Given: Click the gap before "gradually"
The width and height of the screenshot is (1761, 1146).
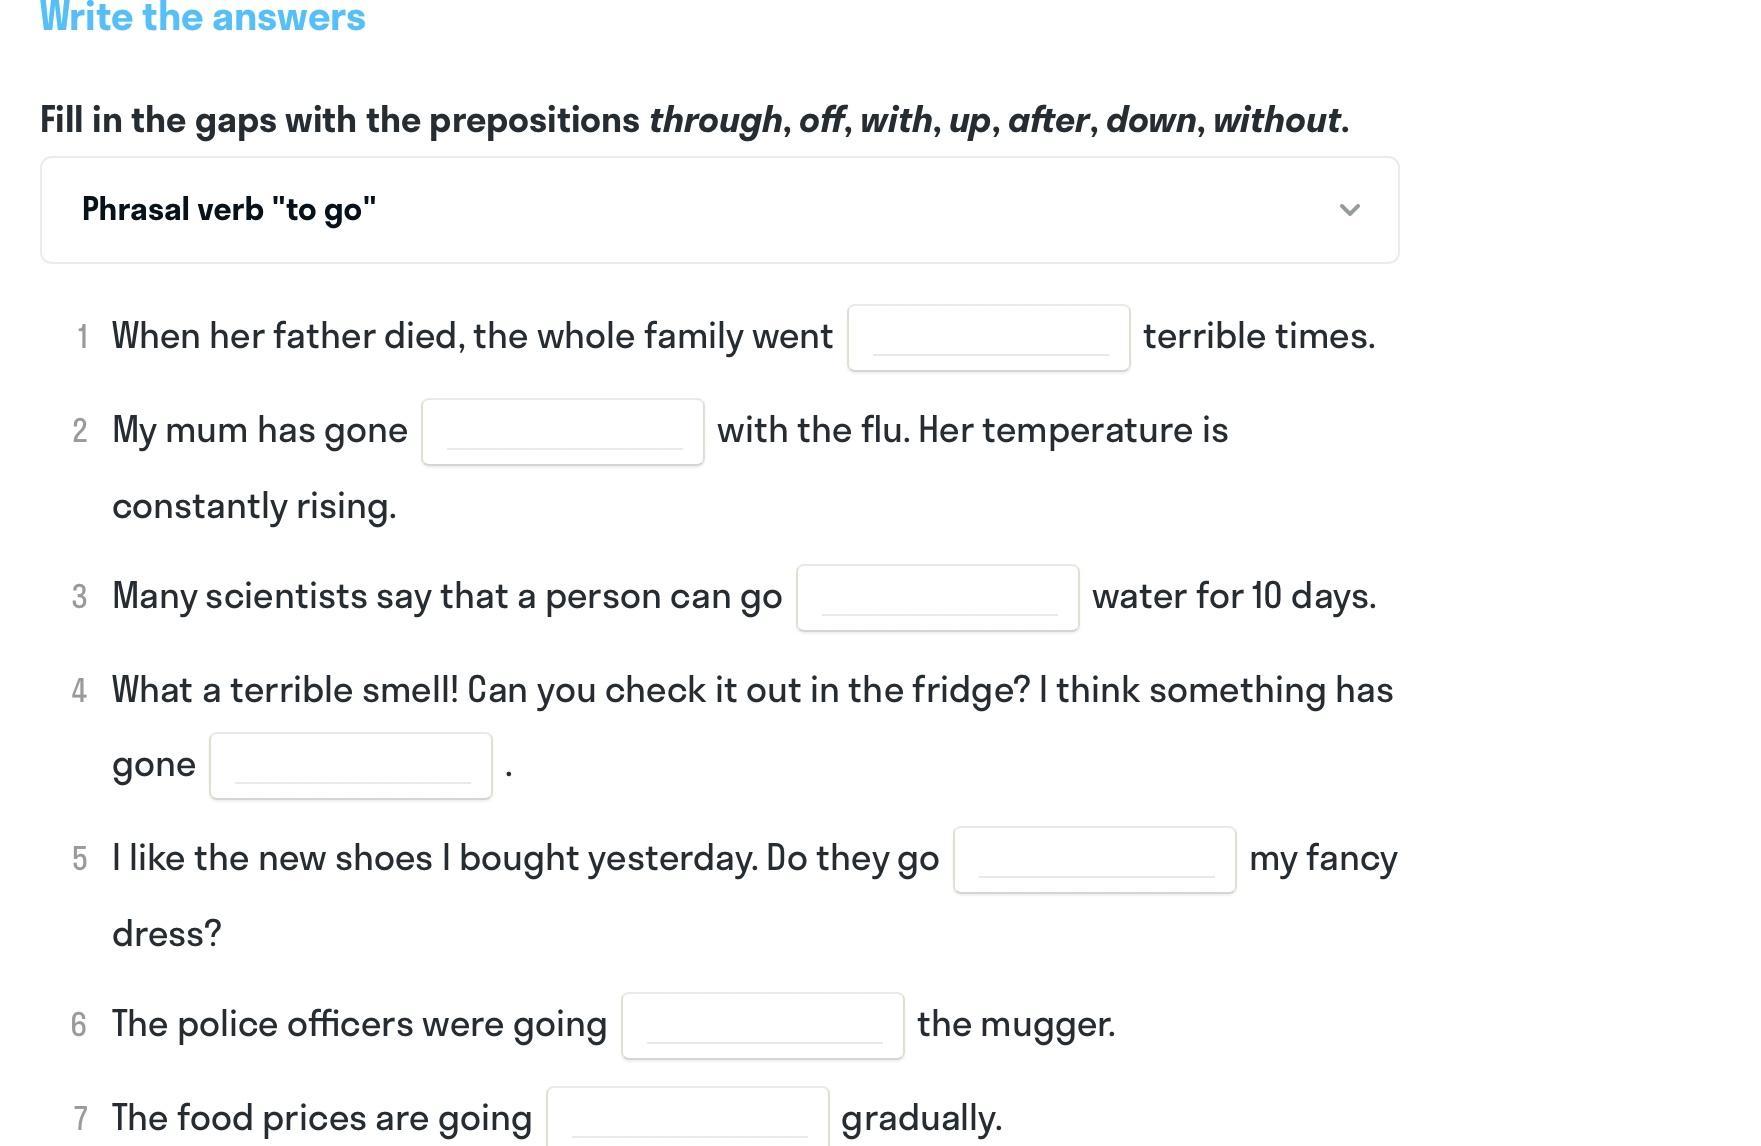Looking at the screenshot, I should click(x=688, y=1117).
